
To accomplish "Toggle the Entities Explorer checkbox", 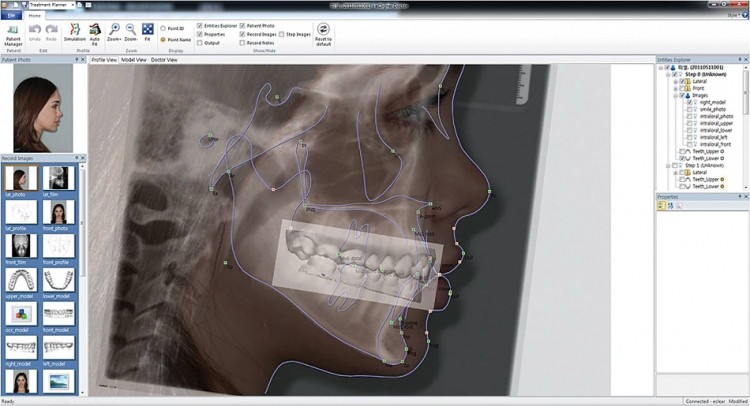I will [x=200, y=26].
